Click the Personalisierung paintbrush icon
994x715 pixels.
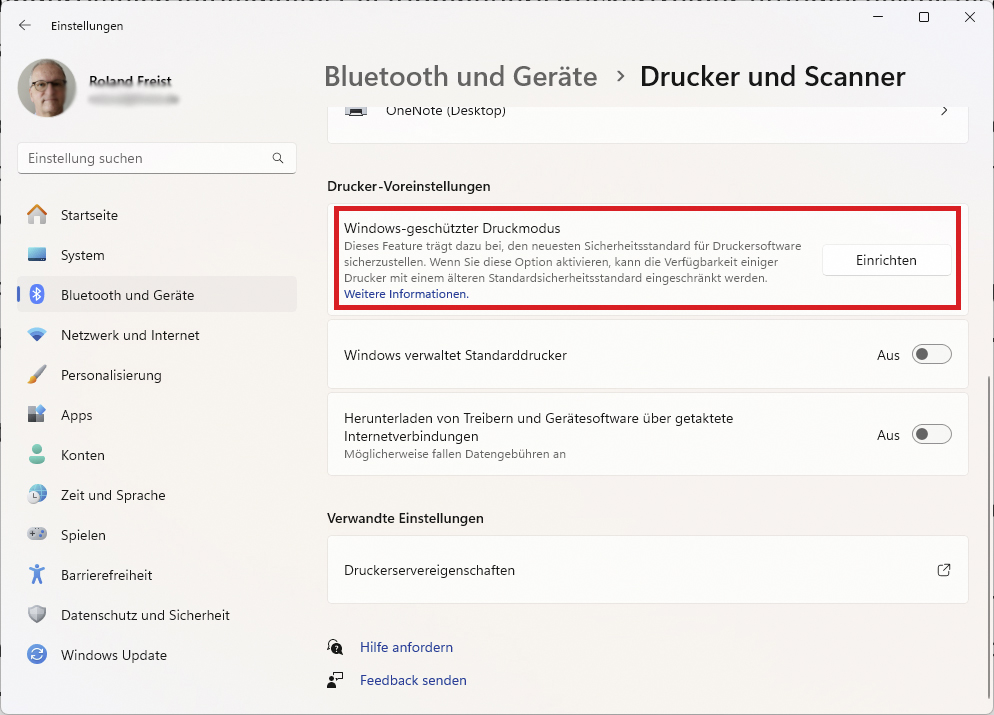click(x=37, y=375)
